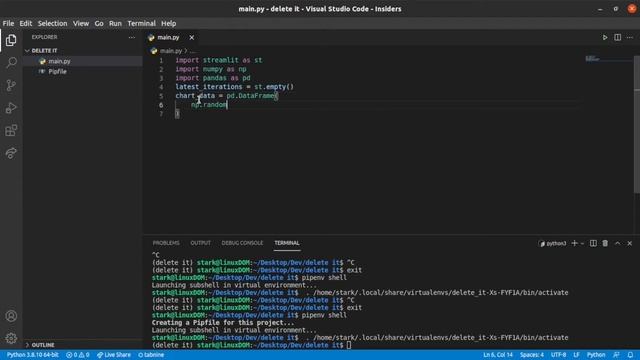Click the import streamlit line of code
The image size is (640, 360).
pos(219,60)
